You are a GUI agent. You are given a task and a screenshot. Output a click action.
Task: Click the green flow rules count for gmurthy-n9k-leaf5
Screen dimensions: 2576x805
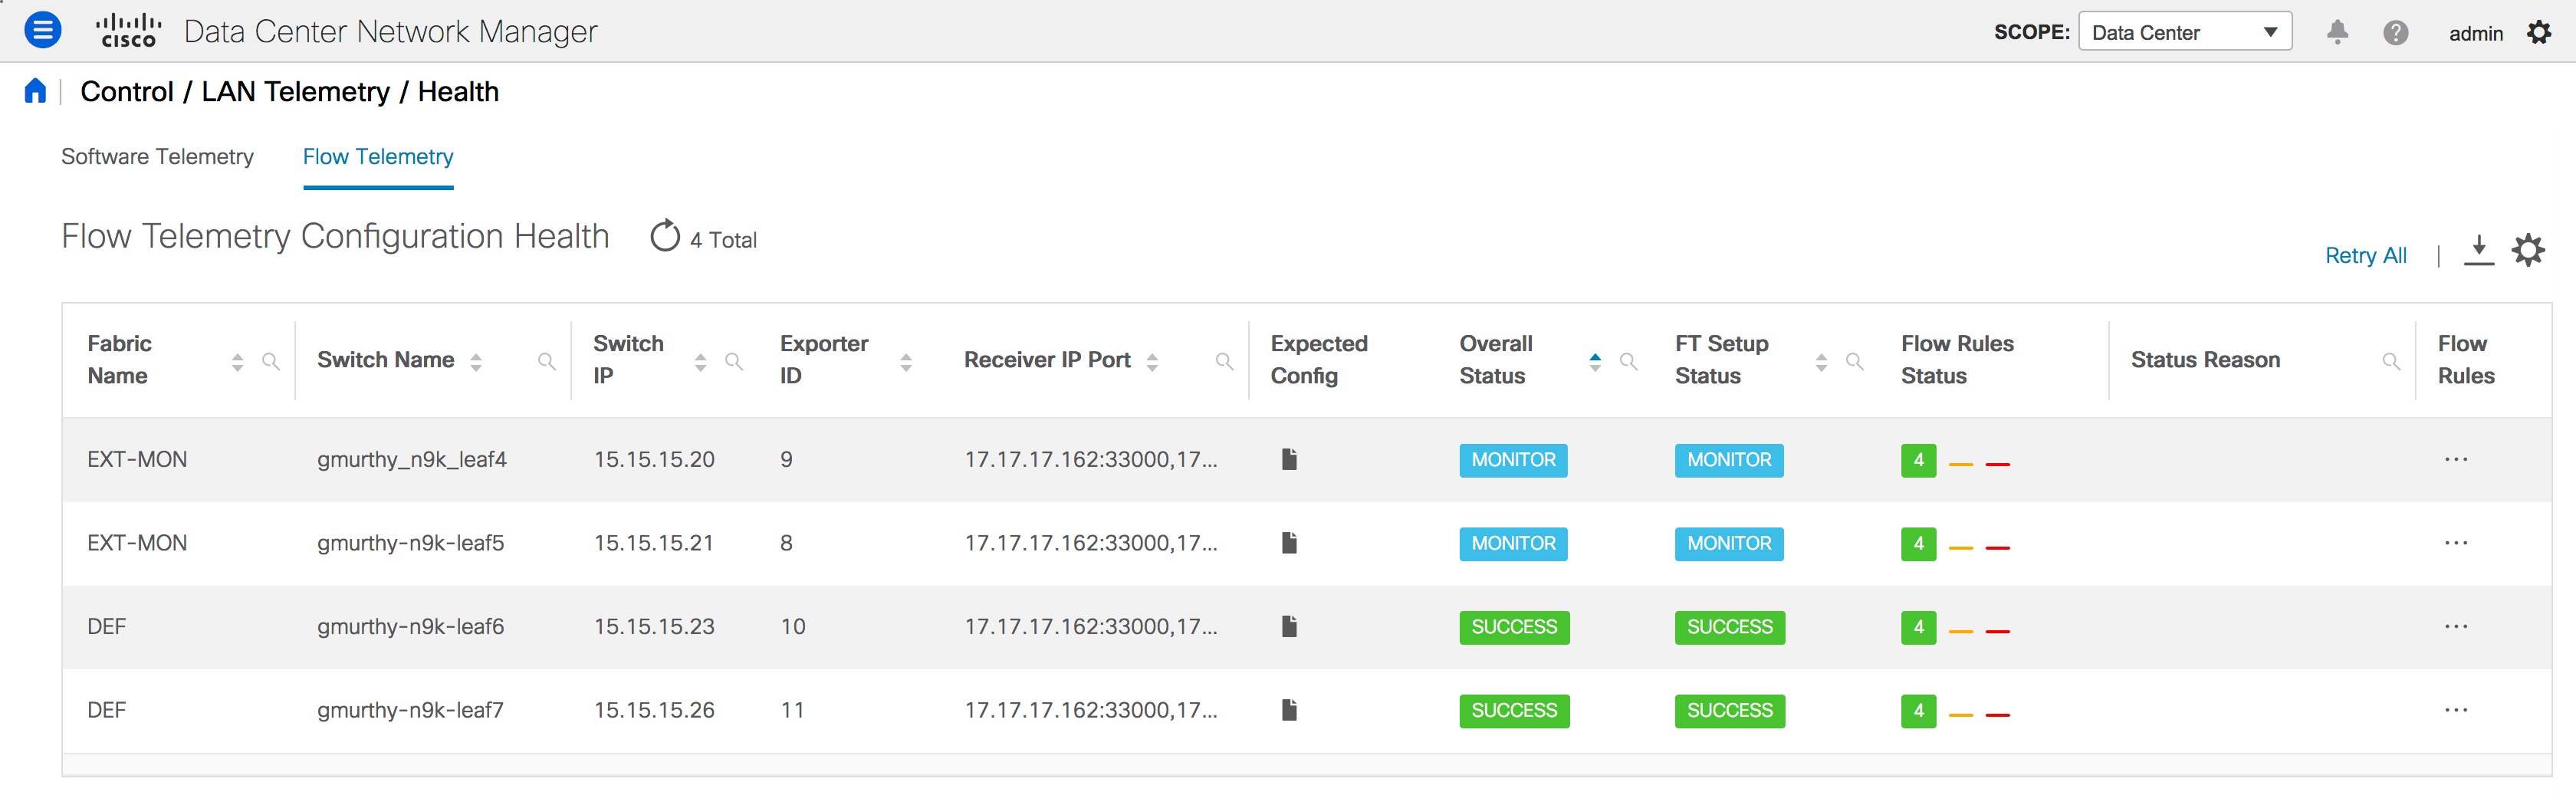click(1918, 544)
